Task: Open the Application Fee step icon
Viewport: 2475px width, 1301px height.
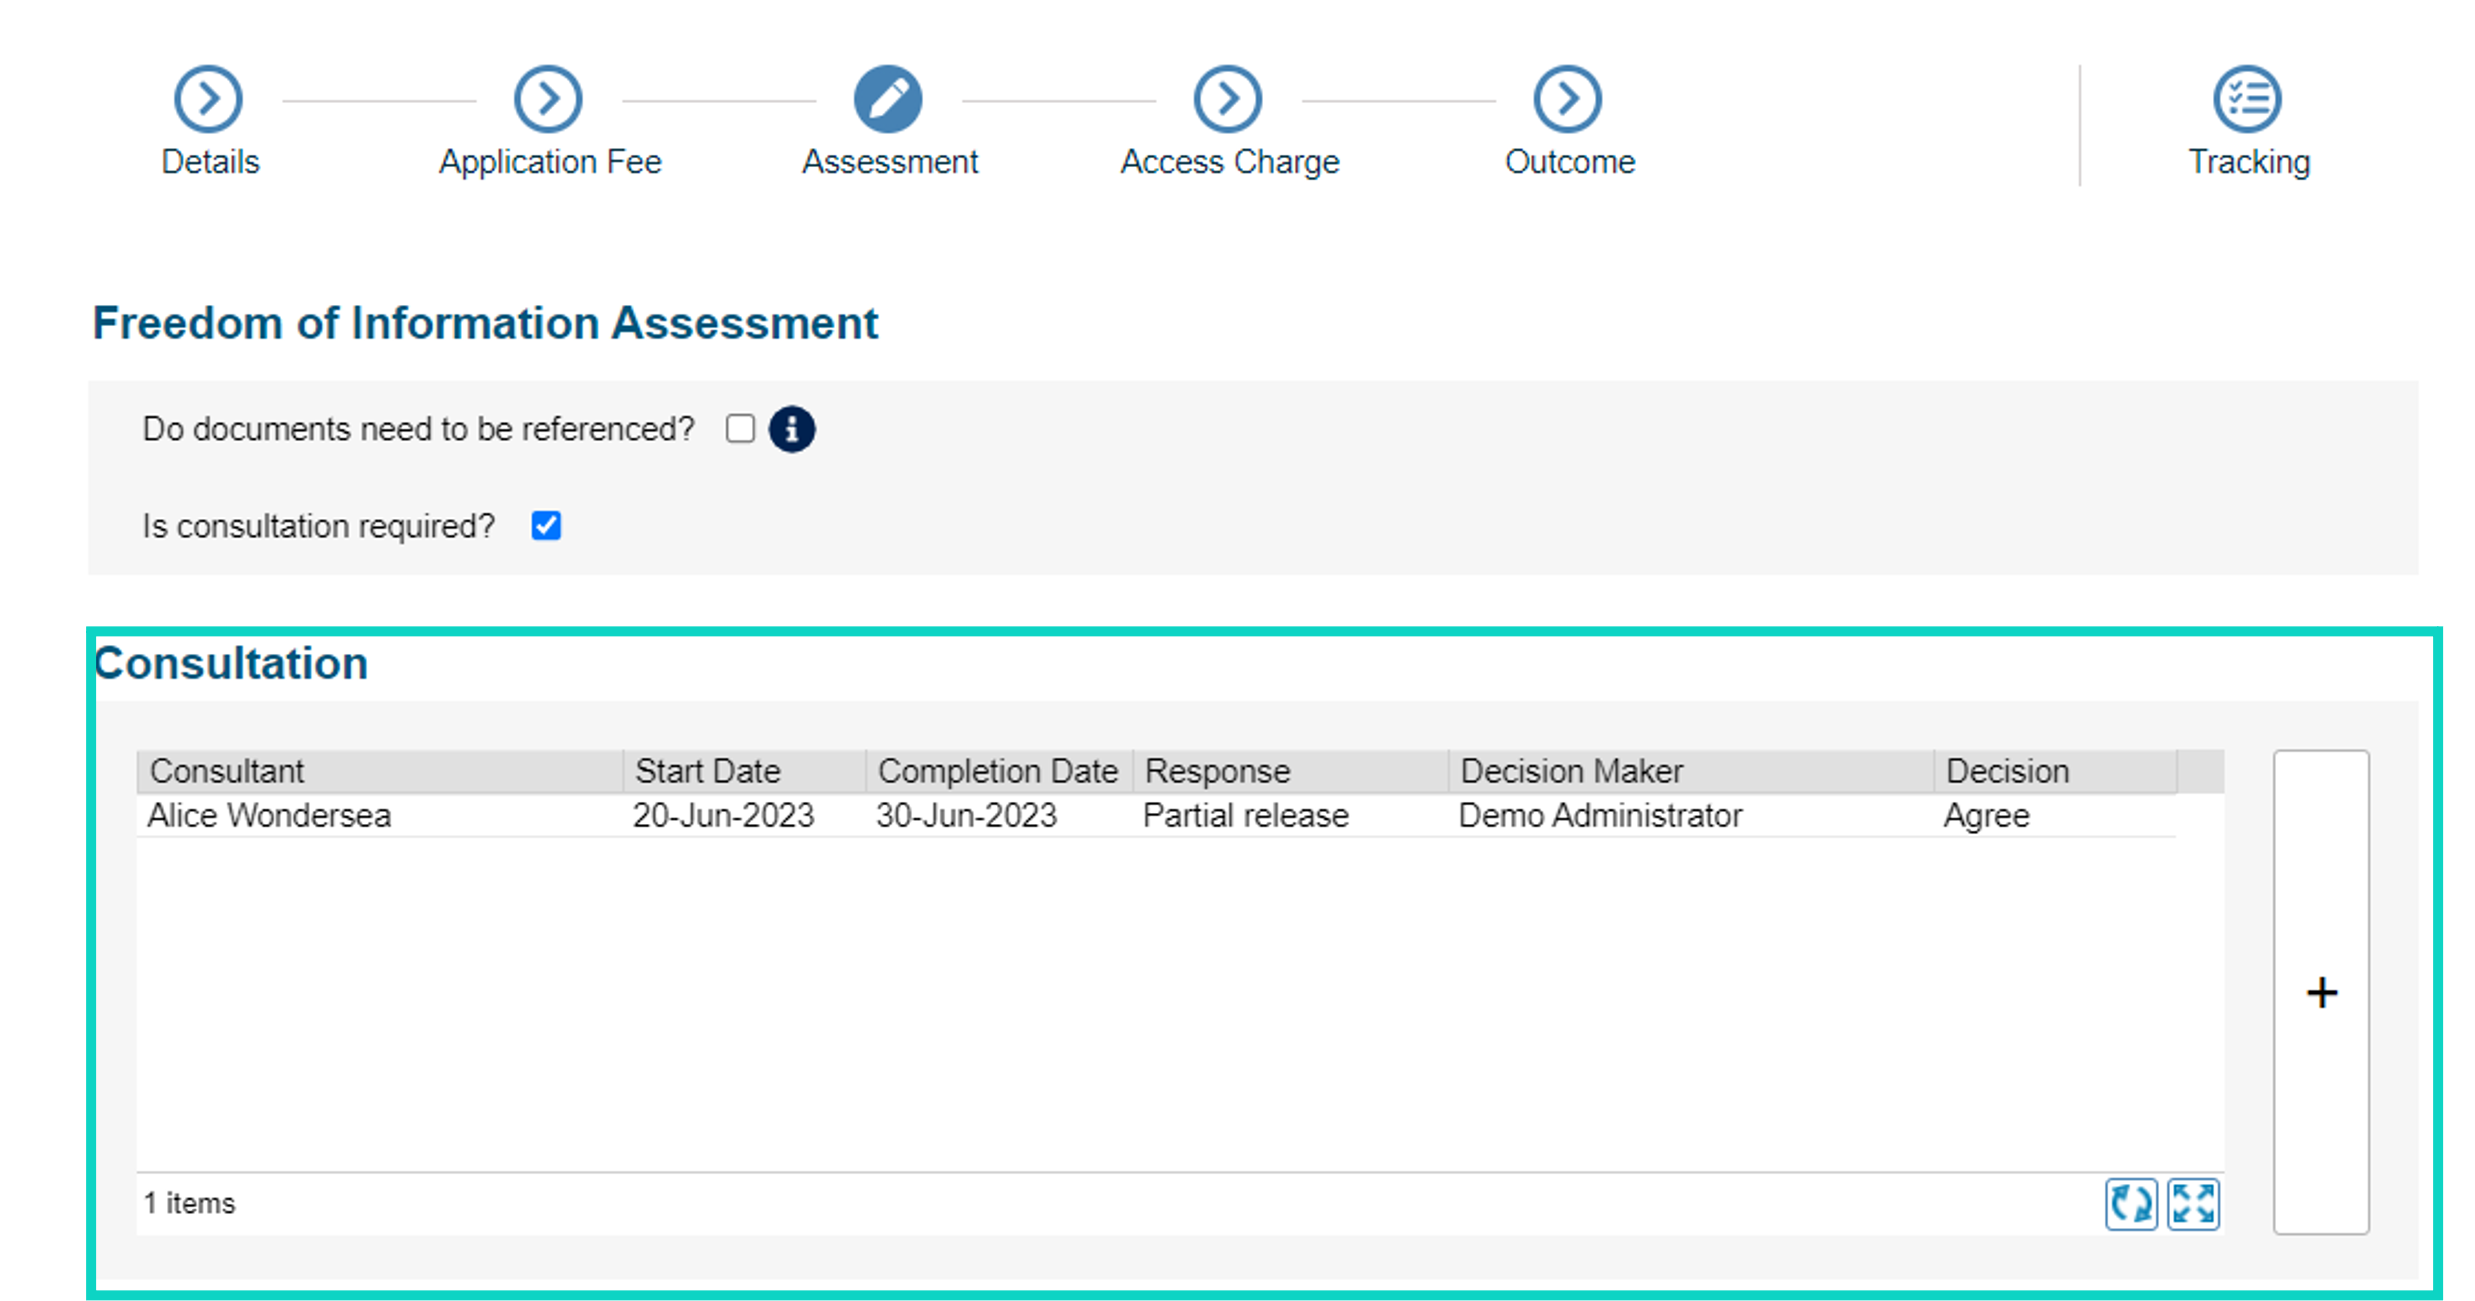Action: [x=548, y=99]
